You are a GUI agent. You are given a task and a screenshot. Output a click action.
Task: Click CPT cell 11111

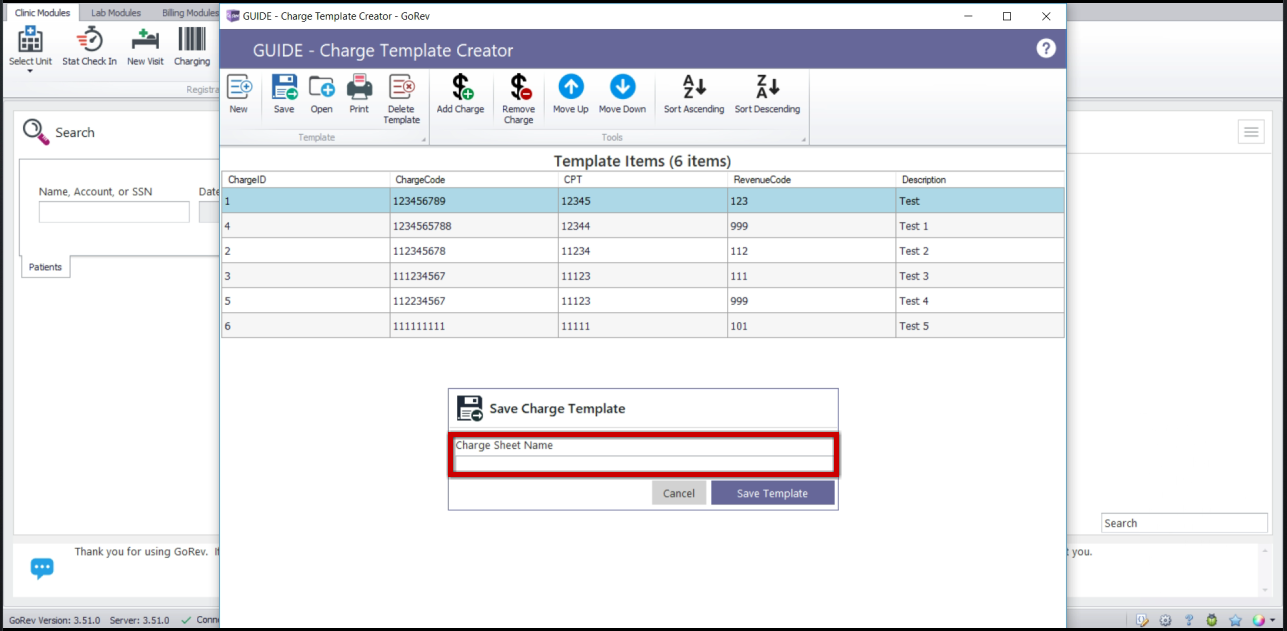click(x=642, y=326)
